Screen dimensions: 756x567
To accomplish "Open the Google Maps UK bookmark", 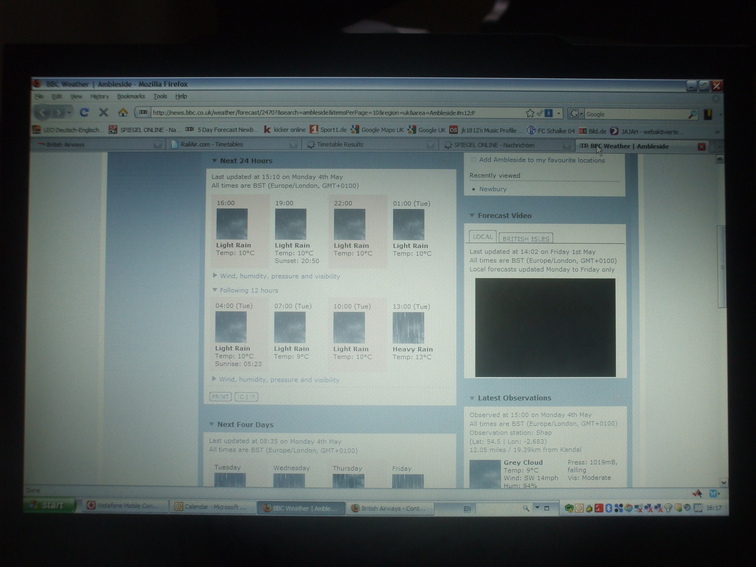I will (378, 130).
